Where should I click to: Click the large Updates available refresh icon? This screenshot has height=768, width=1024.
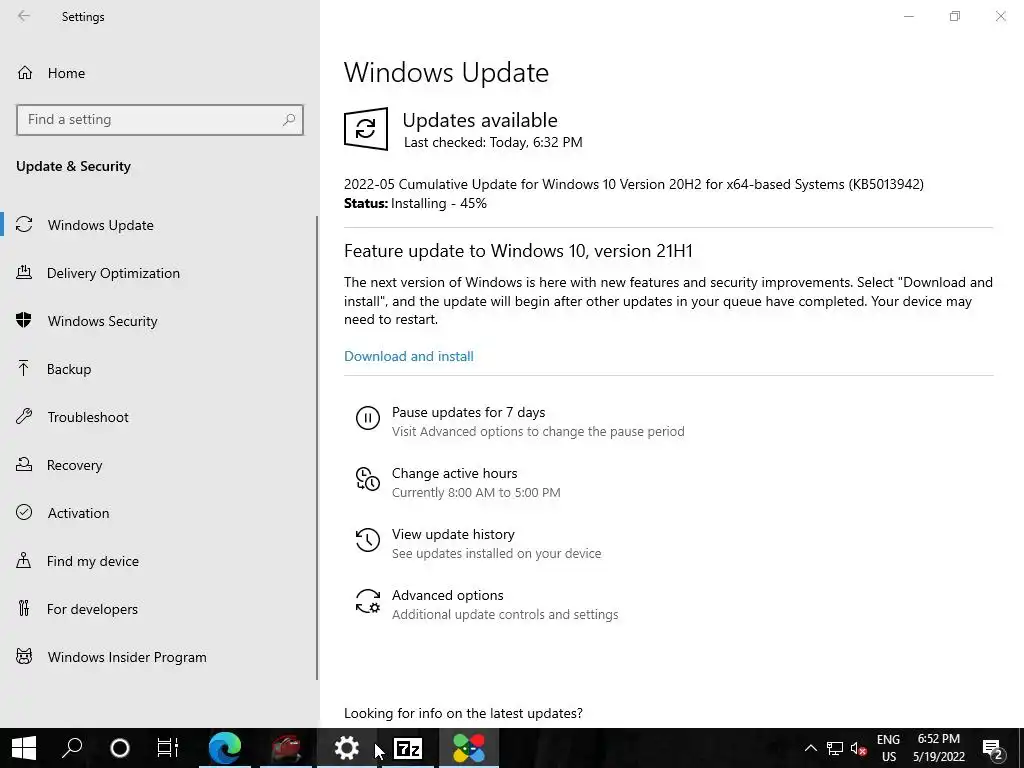(x=366, y=129)
